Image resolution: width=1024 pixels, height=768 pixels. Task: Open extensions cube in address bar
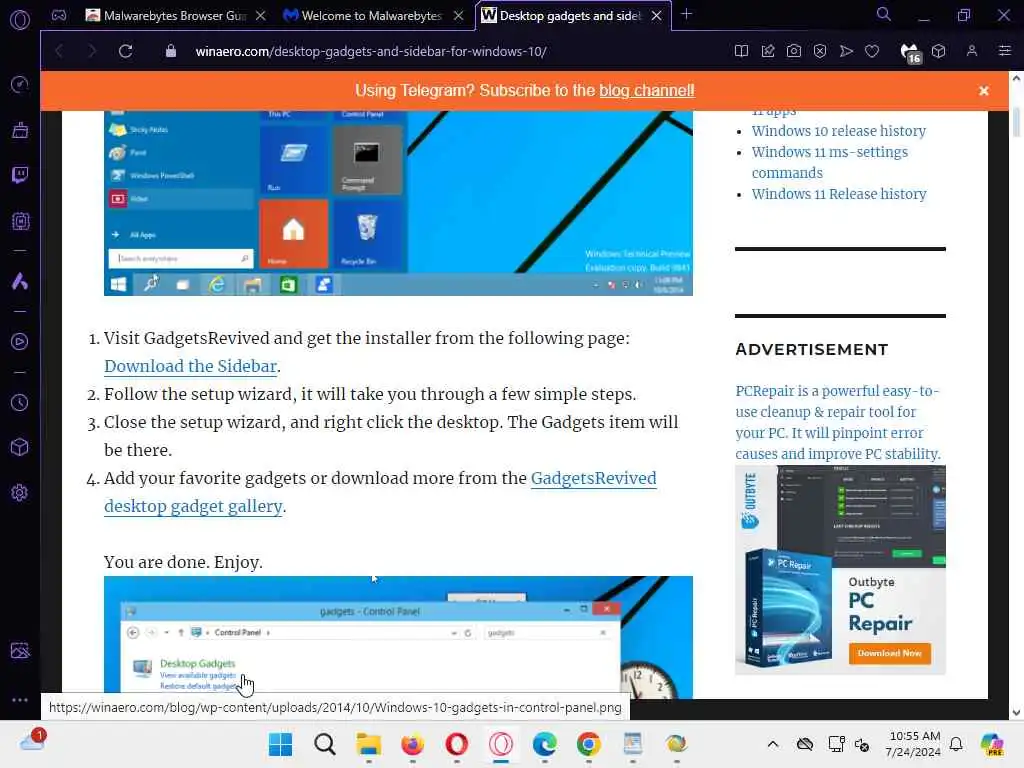pyautogui.click(x=938, y=51)
